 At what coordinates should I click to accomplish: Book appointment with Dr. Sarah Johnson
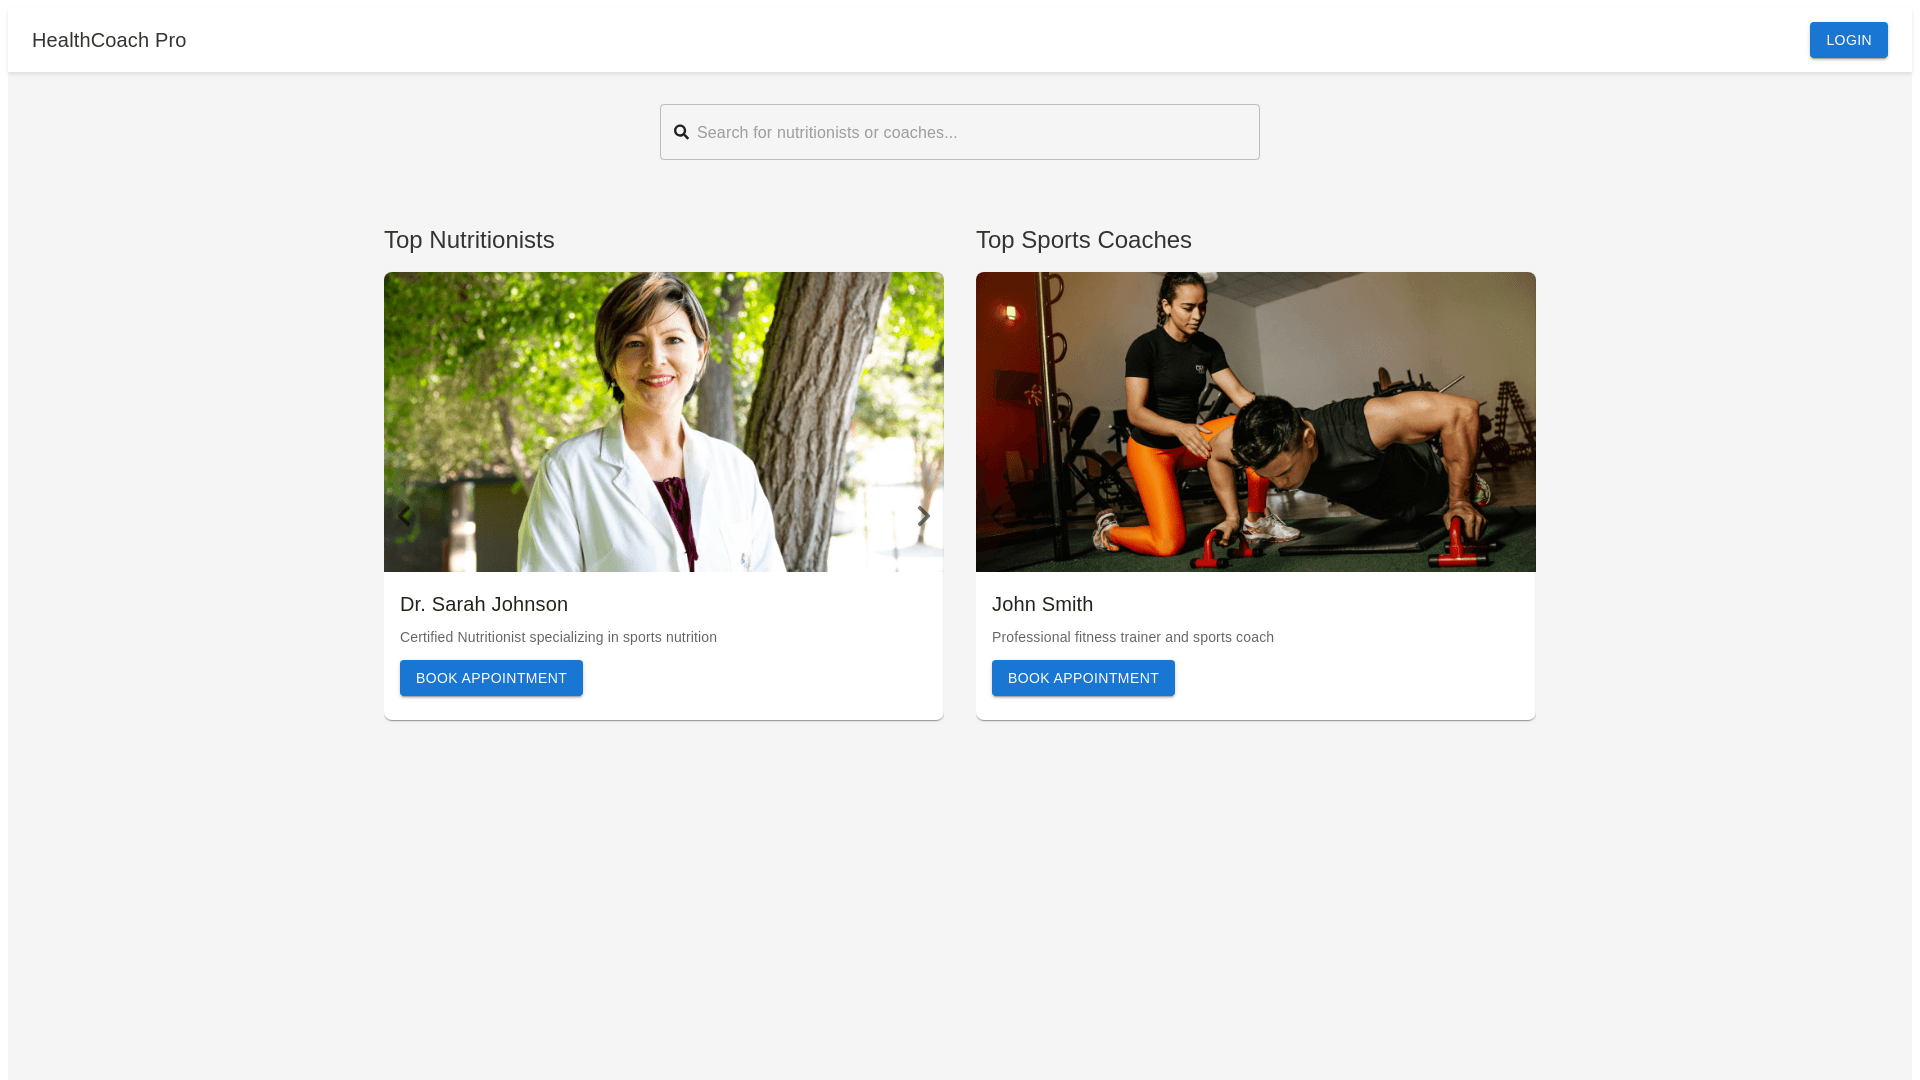pos(491,678)
